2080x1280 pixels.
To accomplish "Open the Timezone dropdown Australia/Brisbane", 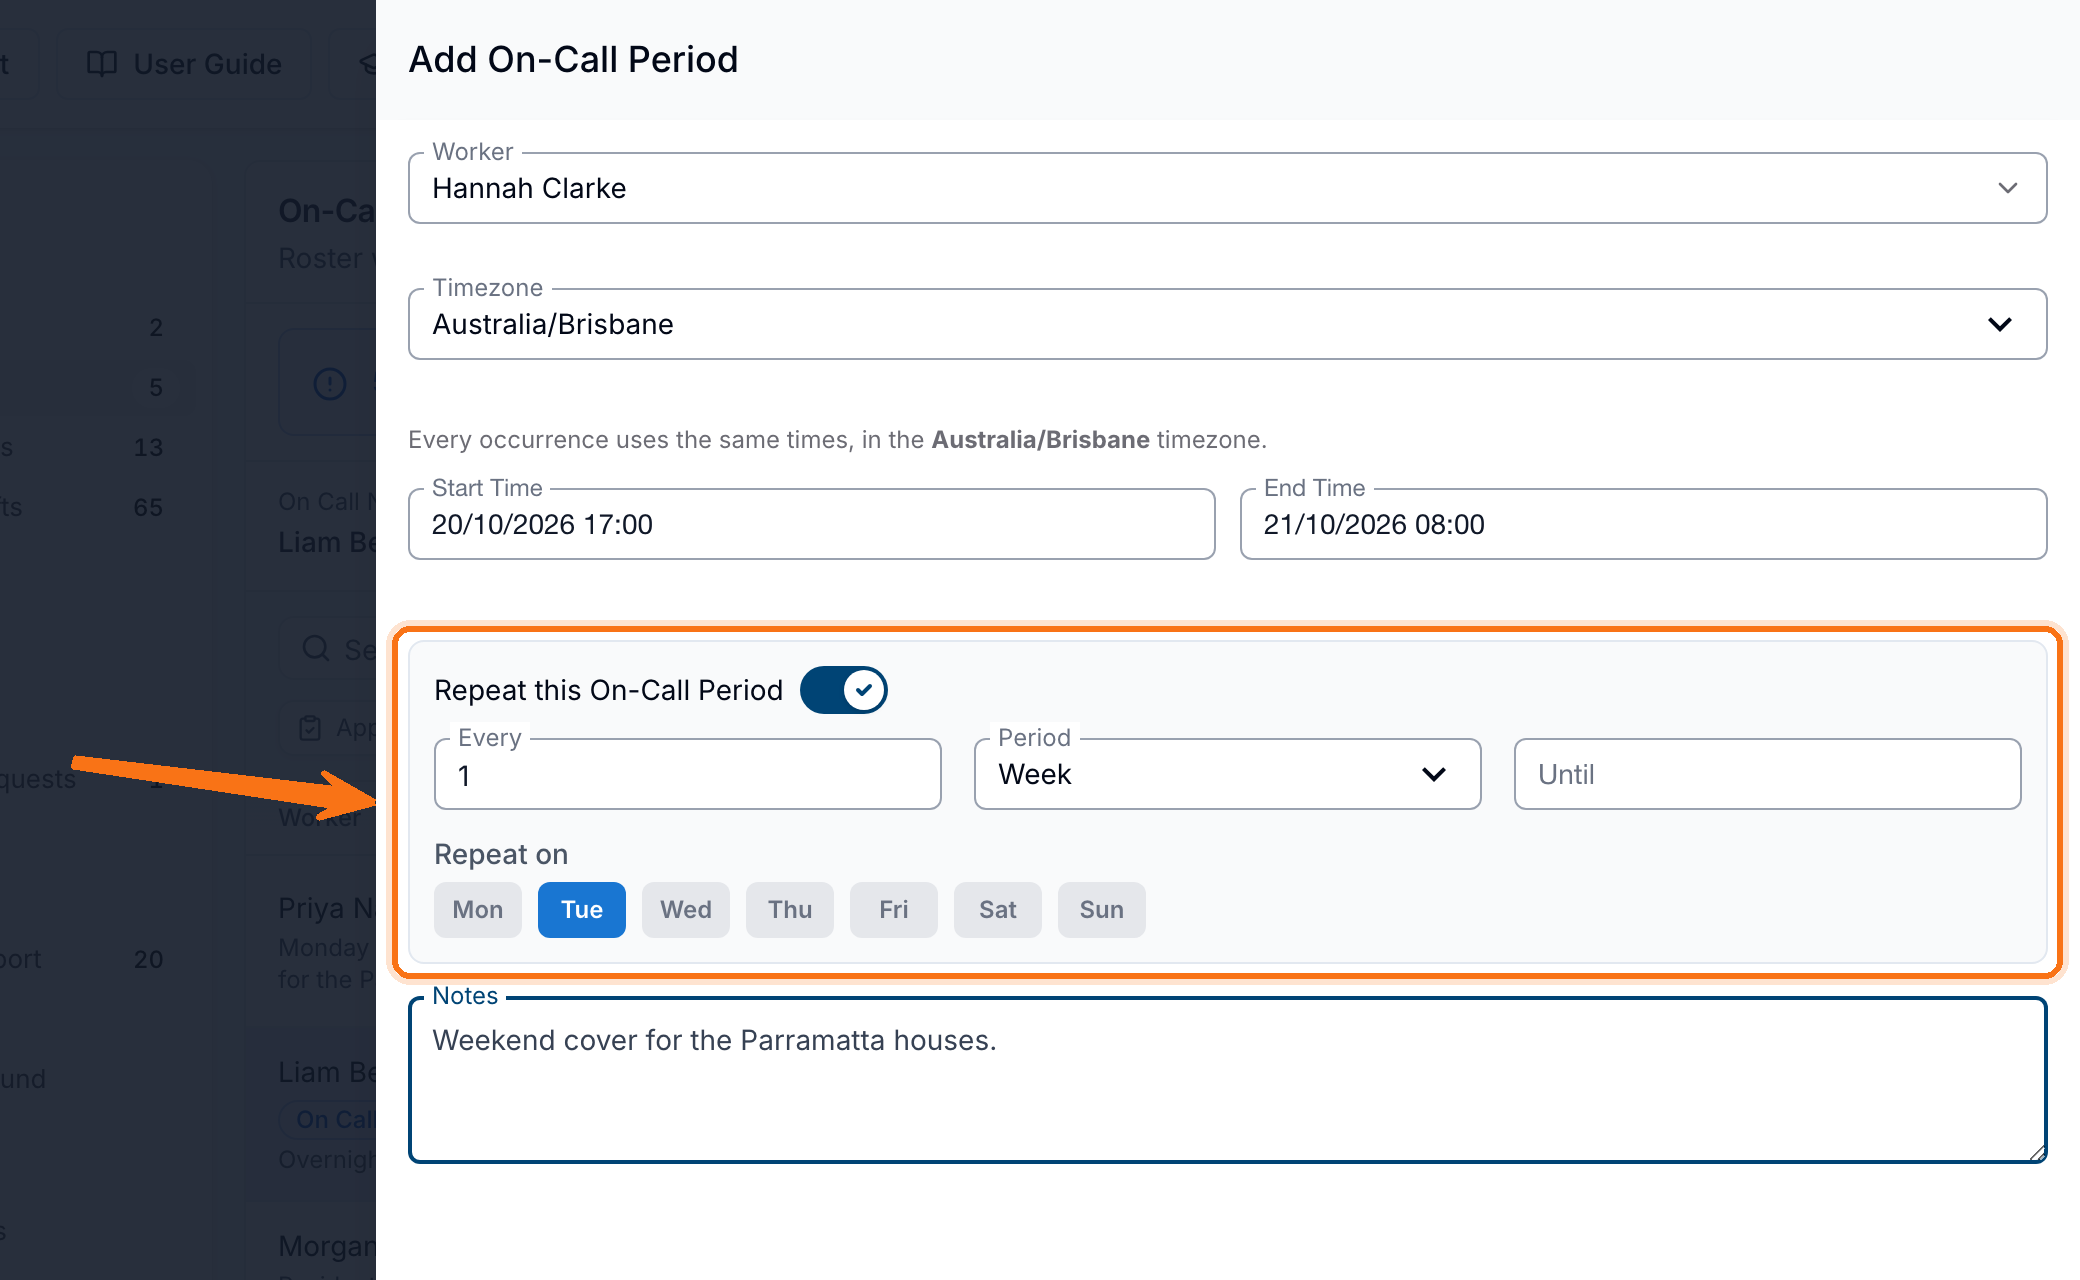I will pos(1227,324).
